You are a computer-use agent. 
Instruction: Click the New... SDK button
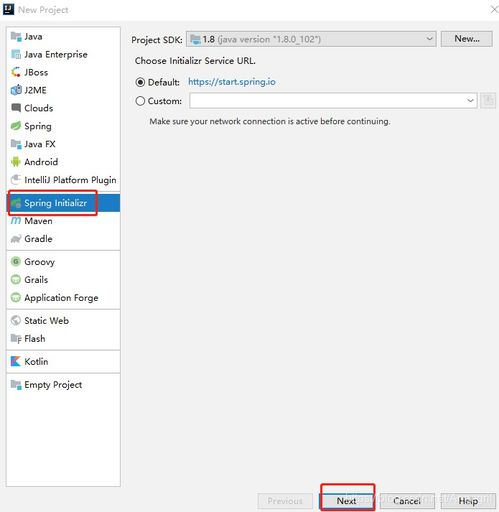[x=466, y=39]
